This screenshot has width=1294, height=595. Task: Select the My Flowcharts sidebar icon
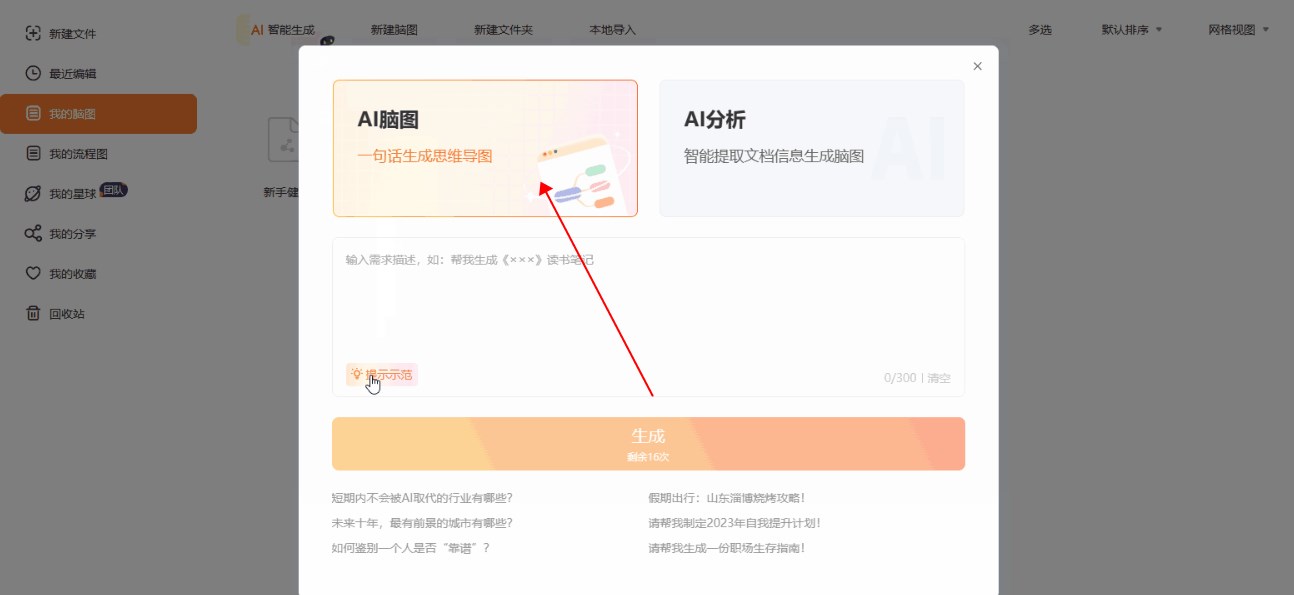tap(33, 154)
